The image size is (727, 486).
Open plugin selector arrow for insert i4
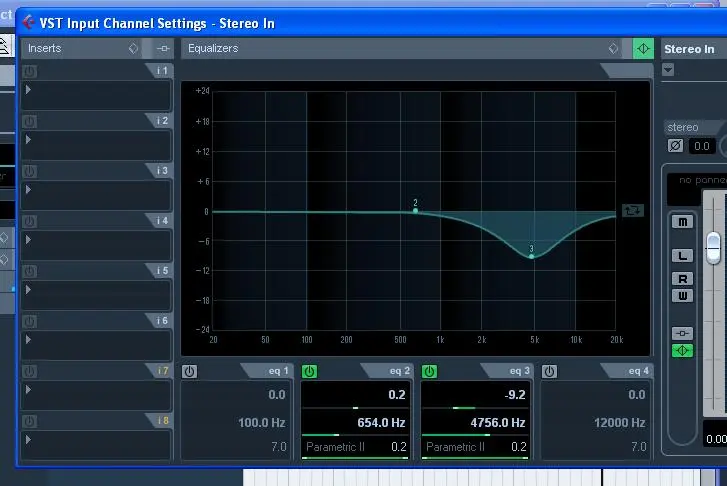coord(28,240)
